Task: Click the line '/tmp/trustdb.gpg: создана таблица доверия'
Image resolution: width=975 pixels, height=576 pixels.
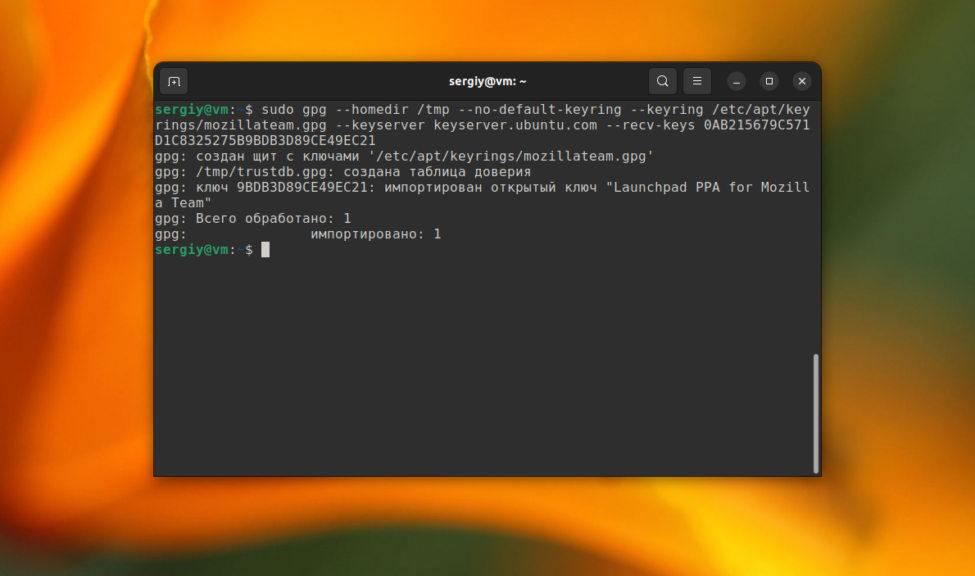Action: [363, 172]
